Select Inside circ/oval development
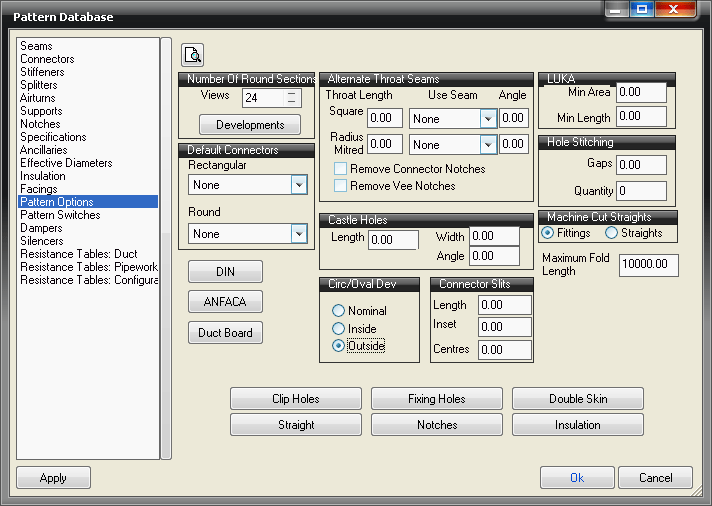 pos(338,328)
